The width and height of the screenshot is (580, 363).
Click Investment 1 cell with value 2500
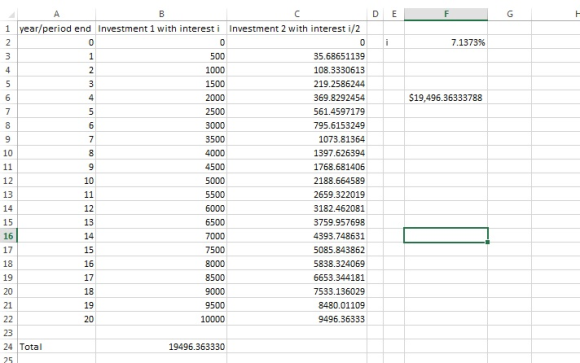pos(161,111)
